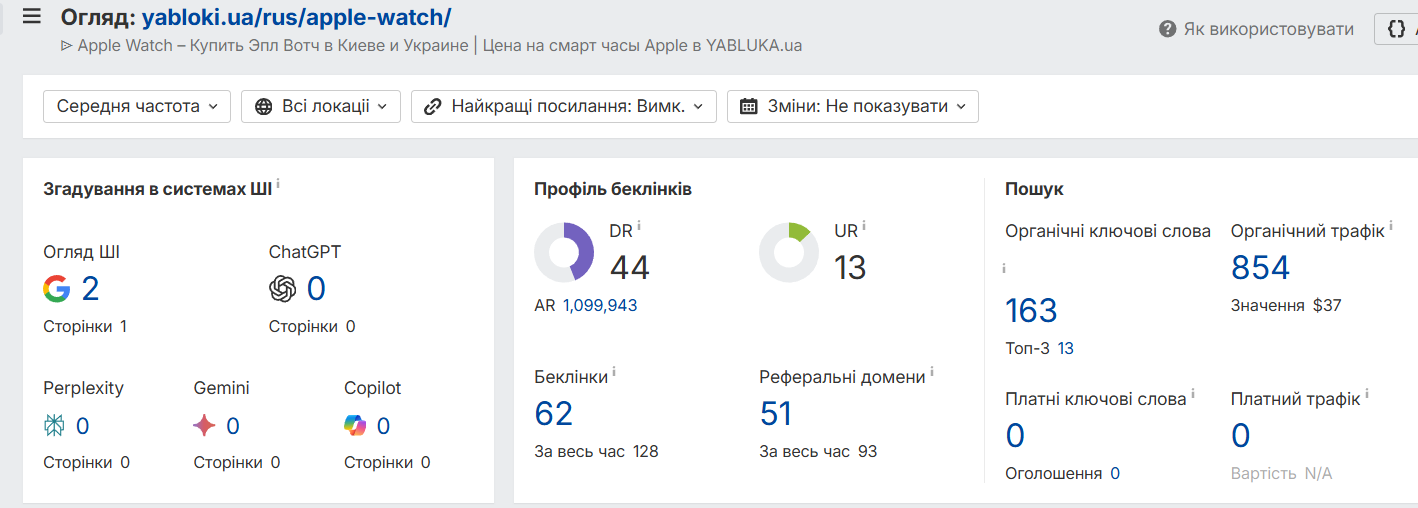Open the yabloki.ua/rus/apple-watch/ URL link
Screen dimensions: 1418x508
pos(296,17)
